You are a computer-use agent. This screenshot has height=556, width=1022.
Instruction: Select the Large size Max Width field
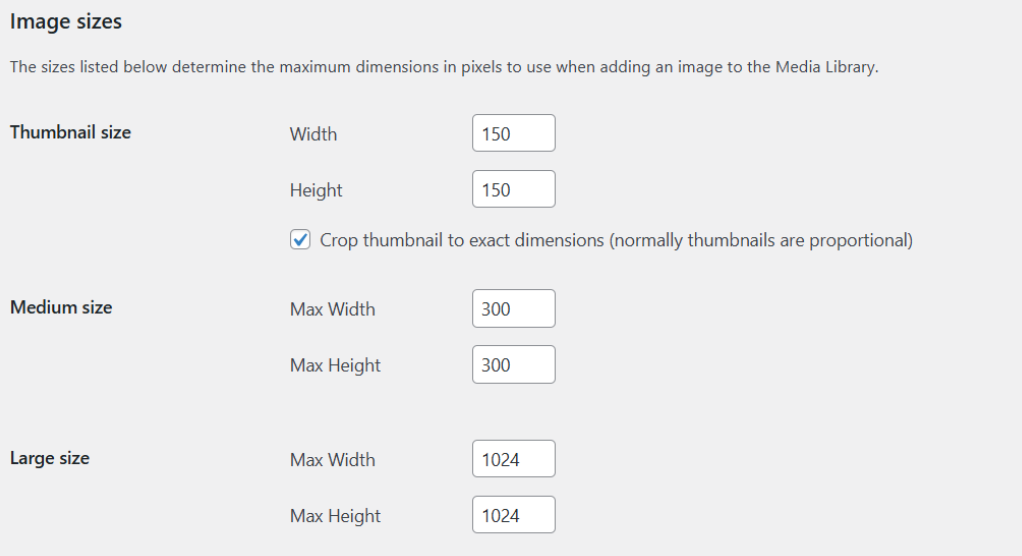pos(513,460)
